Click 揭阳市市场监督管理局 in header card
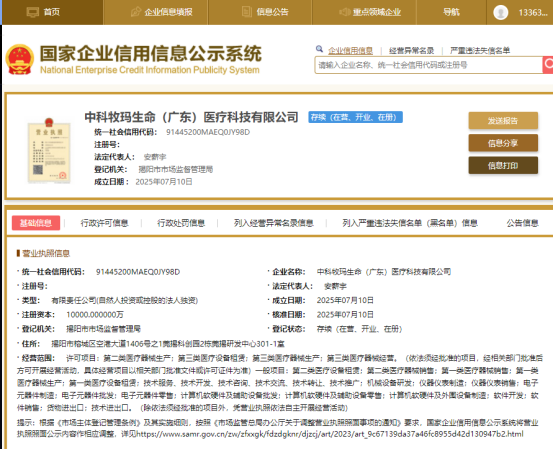Image resolution: width=558 pixels, height=455 pixels. [176, 169]
